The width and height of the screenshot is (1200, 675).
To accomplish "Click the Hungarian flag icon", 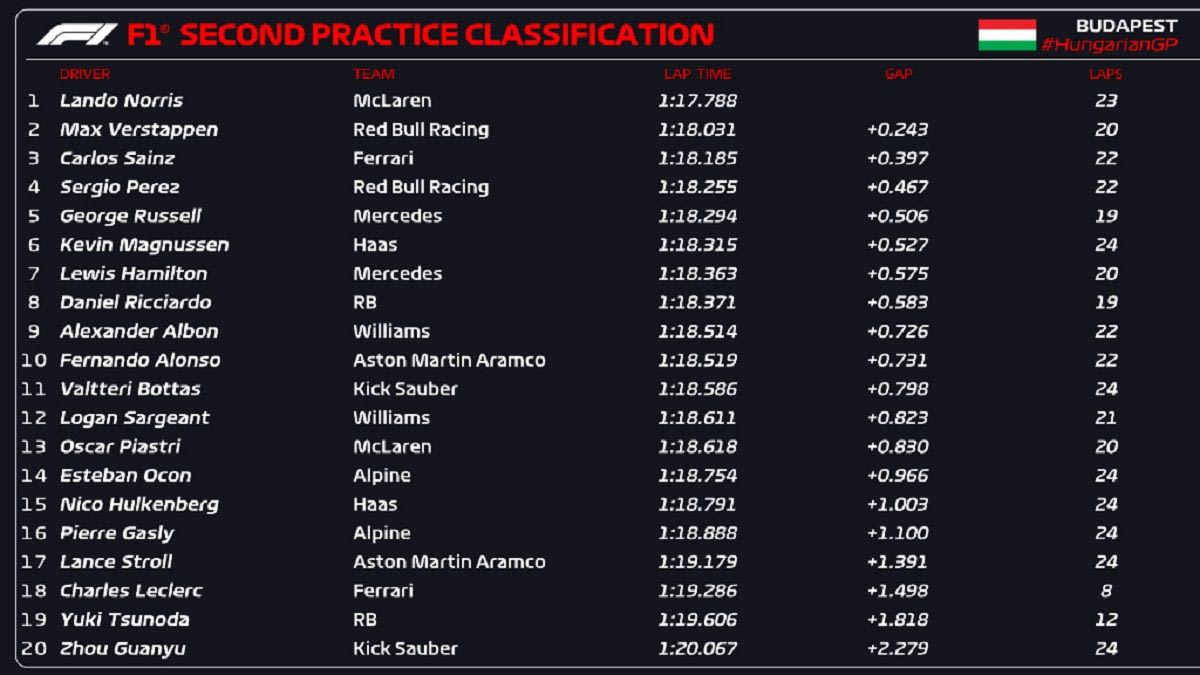I will click(1006, 35).
